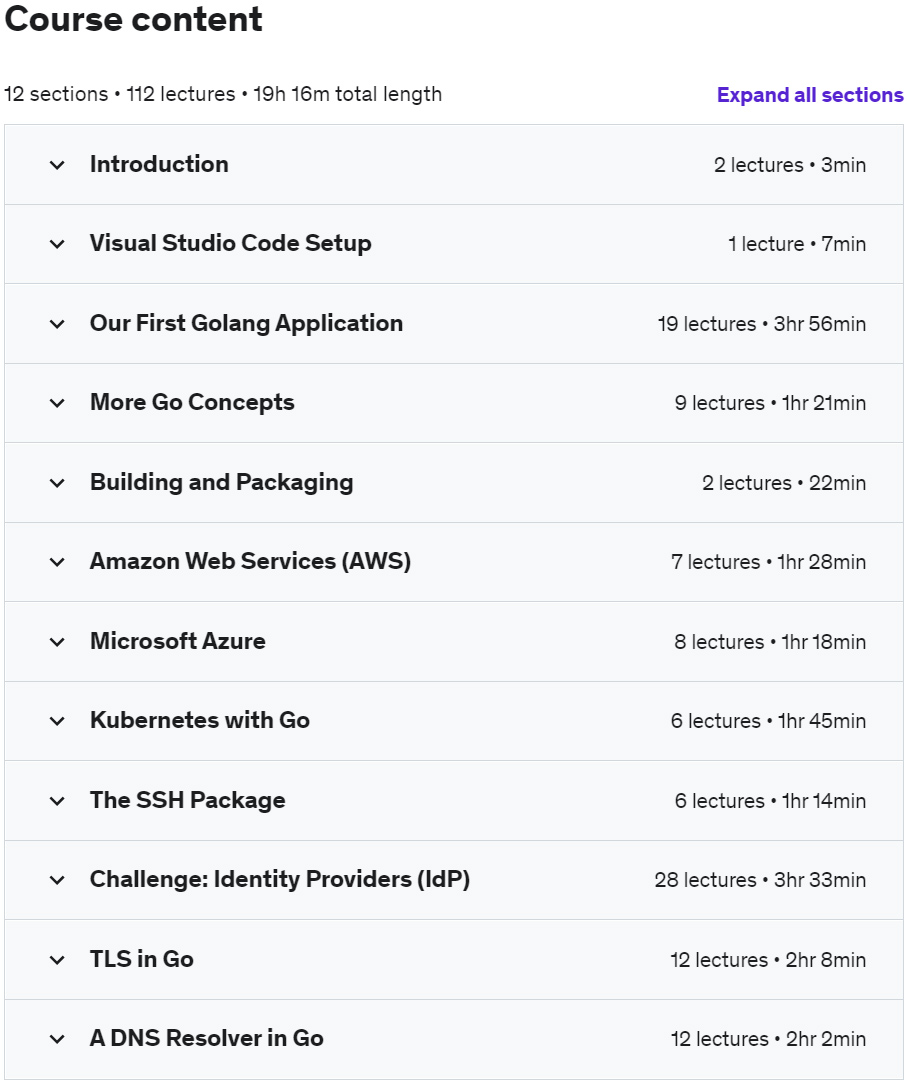
Task: Open the Challenge: Identity Providers section title
Action: pyautogui.click(x=279, y=880)
